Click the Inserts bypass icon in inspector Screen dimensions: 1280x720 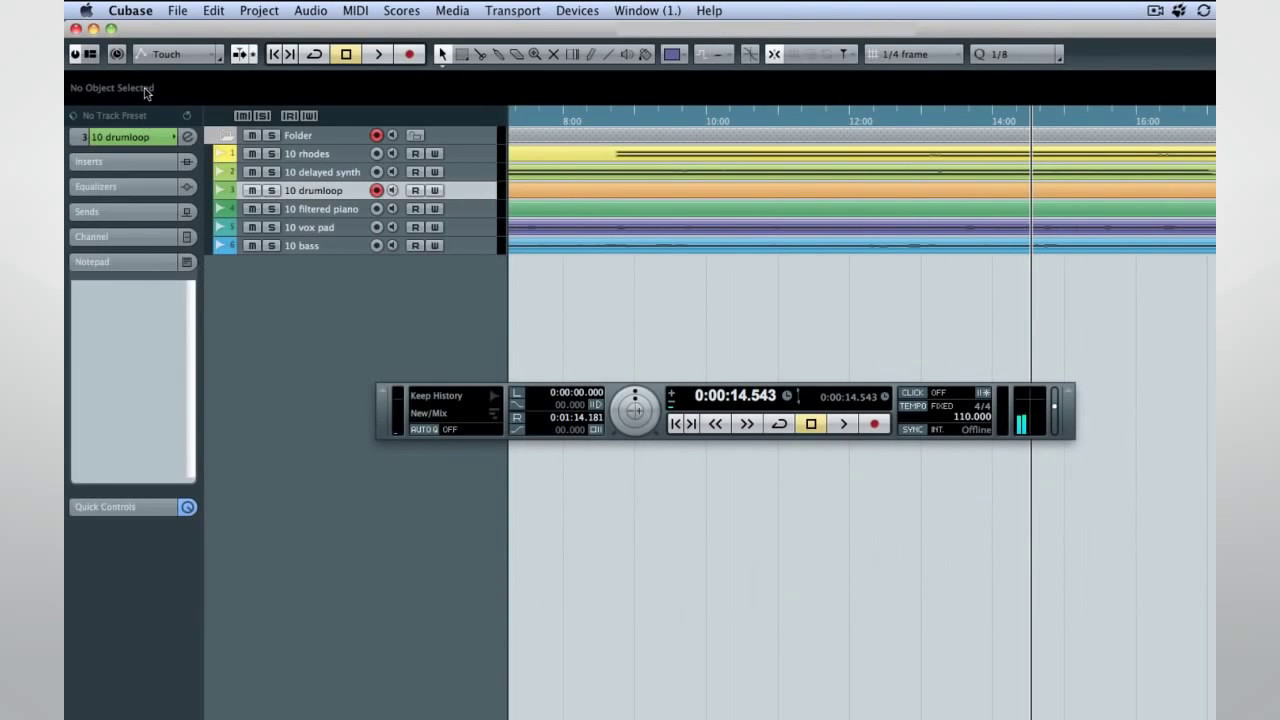186,162
